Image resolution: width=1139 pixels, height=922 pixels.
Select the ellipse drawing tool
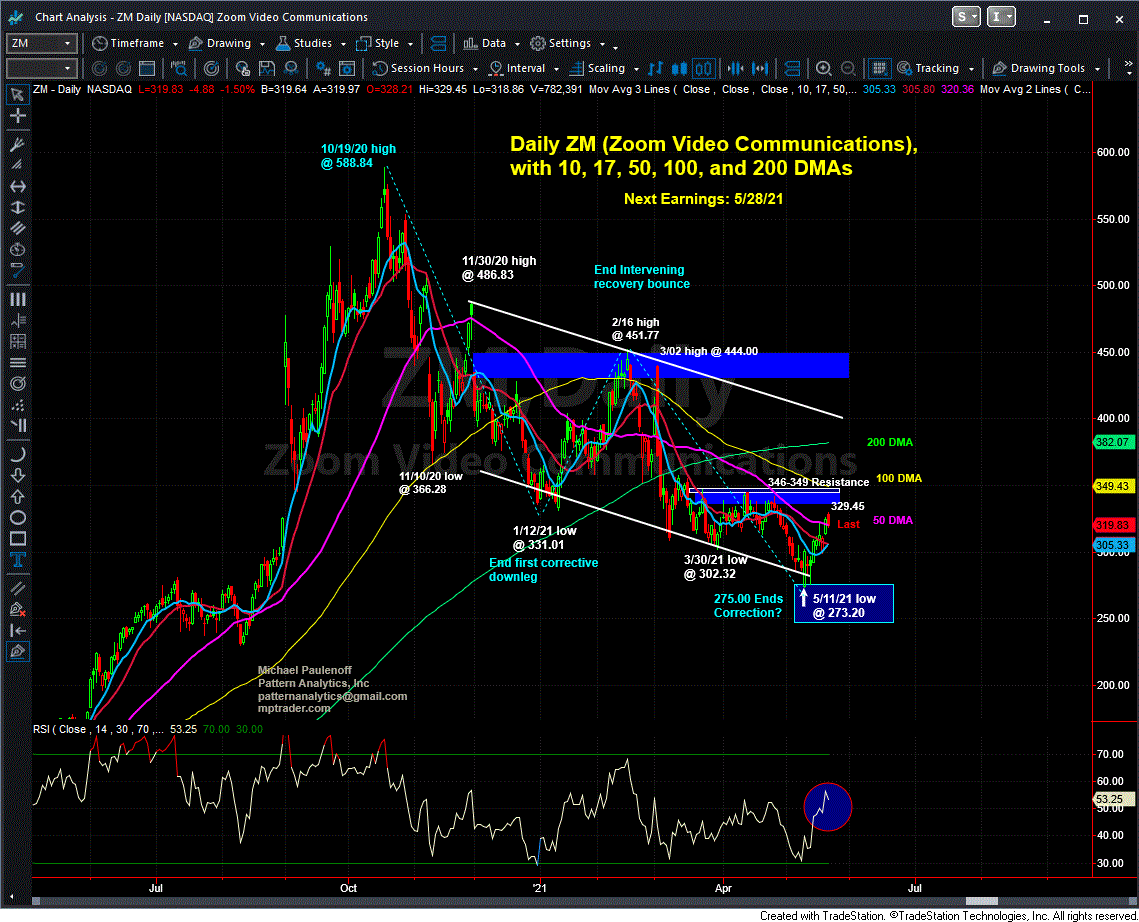(17, 518)
